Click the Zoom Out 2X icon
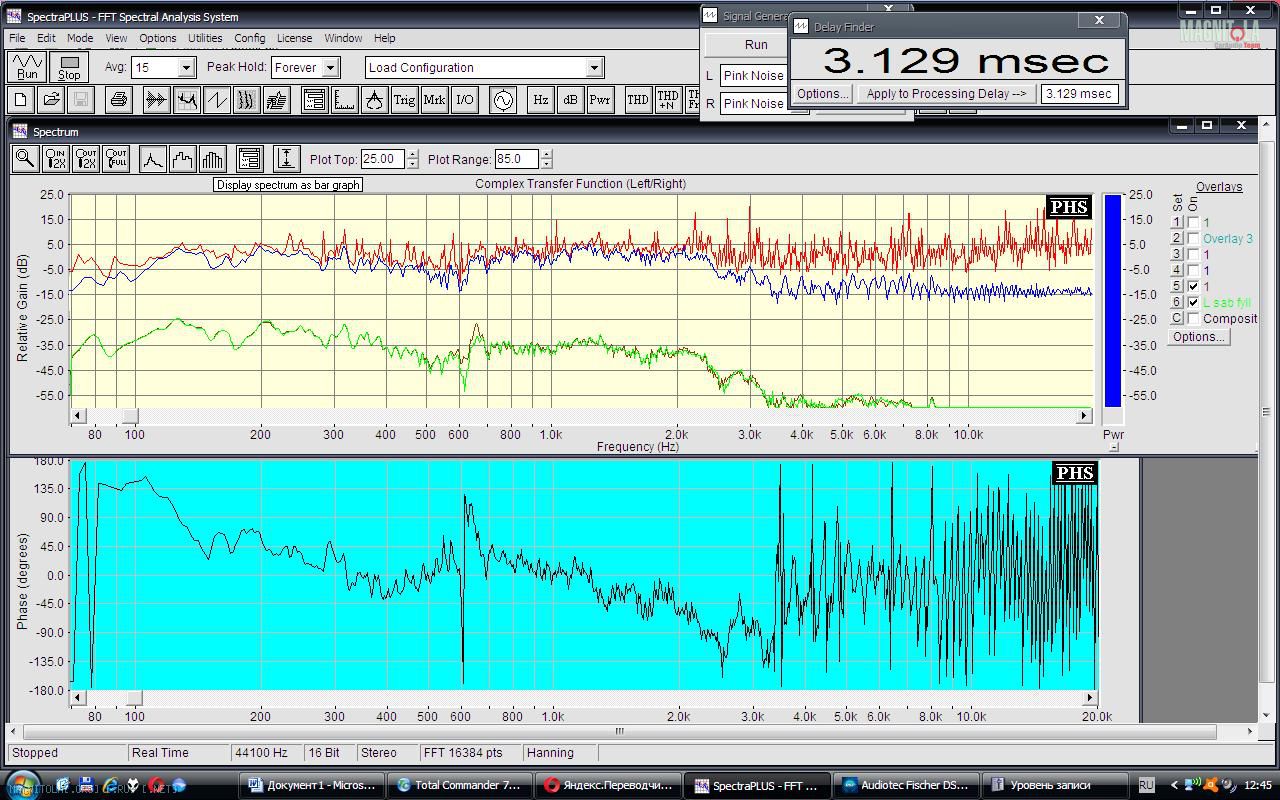This screenshot has height=800, width=1280. tap(86, 158)
